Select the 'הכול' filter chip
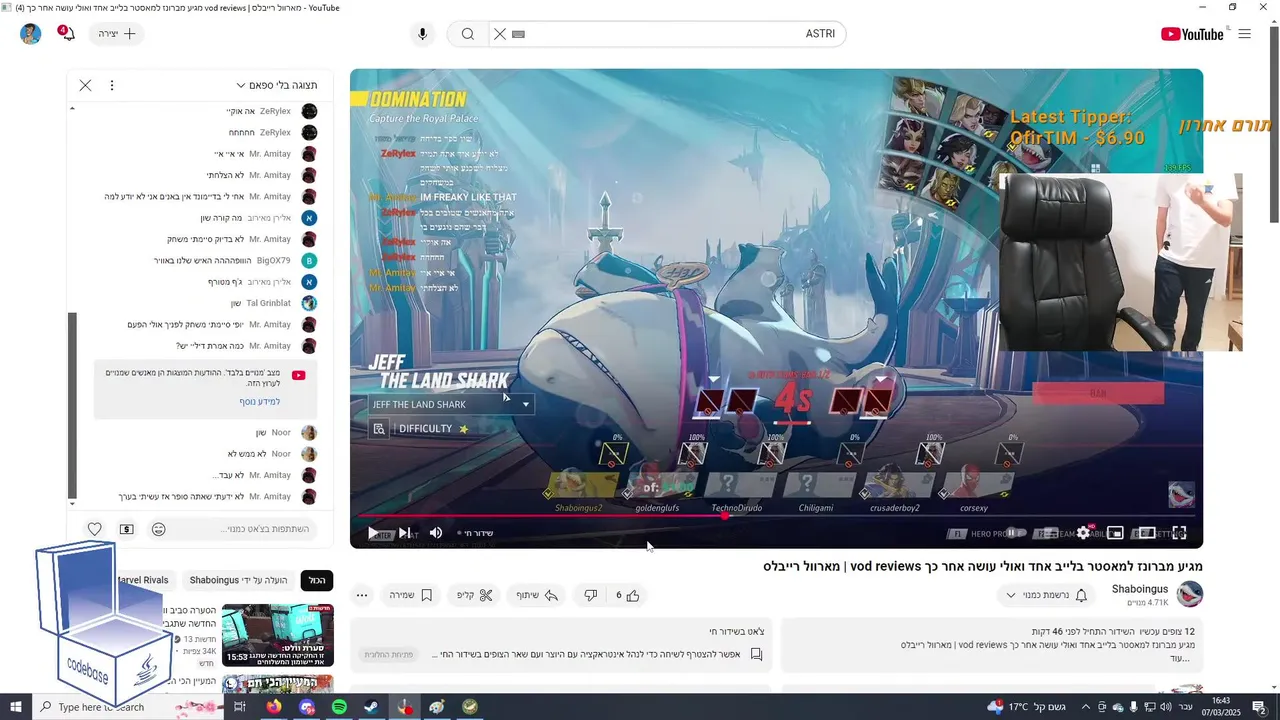The image size is (1280, 720). tap(317, 580)
